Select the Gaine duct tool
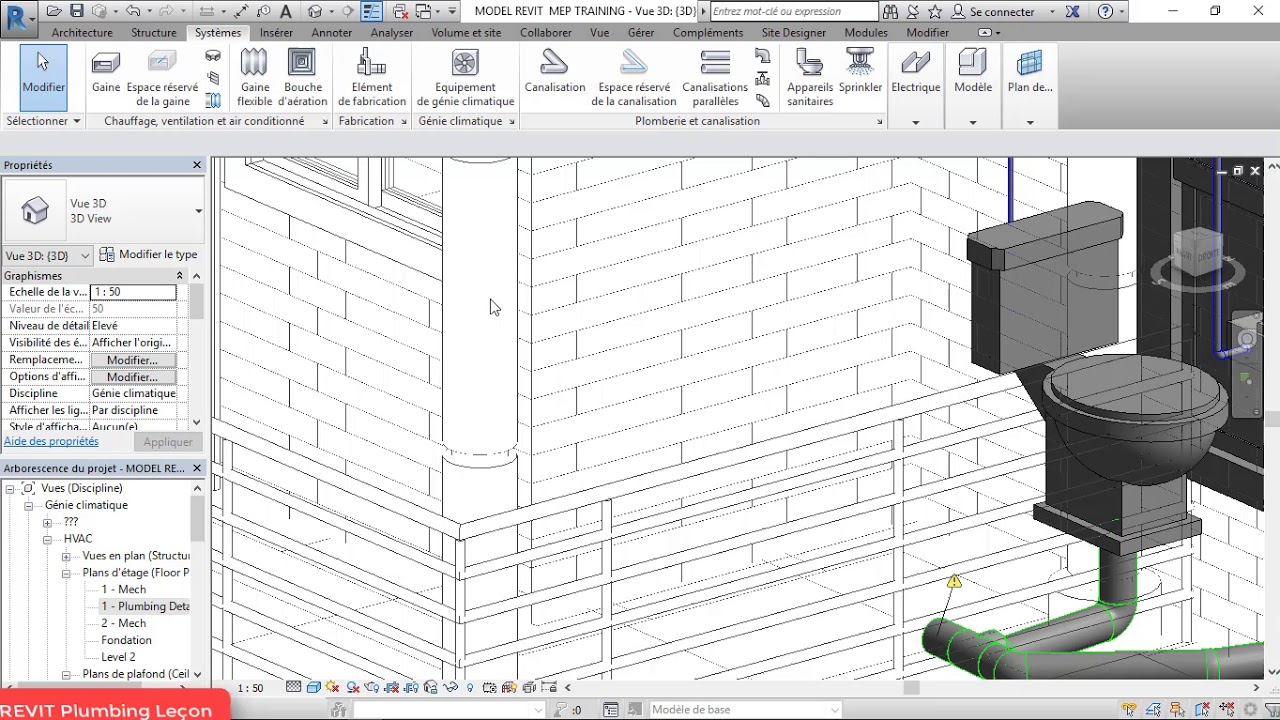This screenshot has width=1280, height=720. pyautogui.click(x=106, y=76)
